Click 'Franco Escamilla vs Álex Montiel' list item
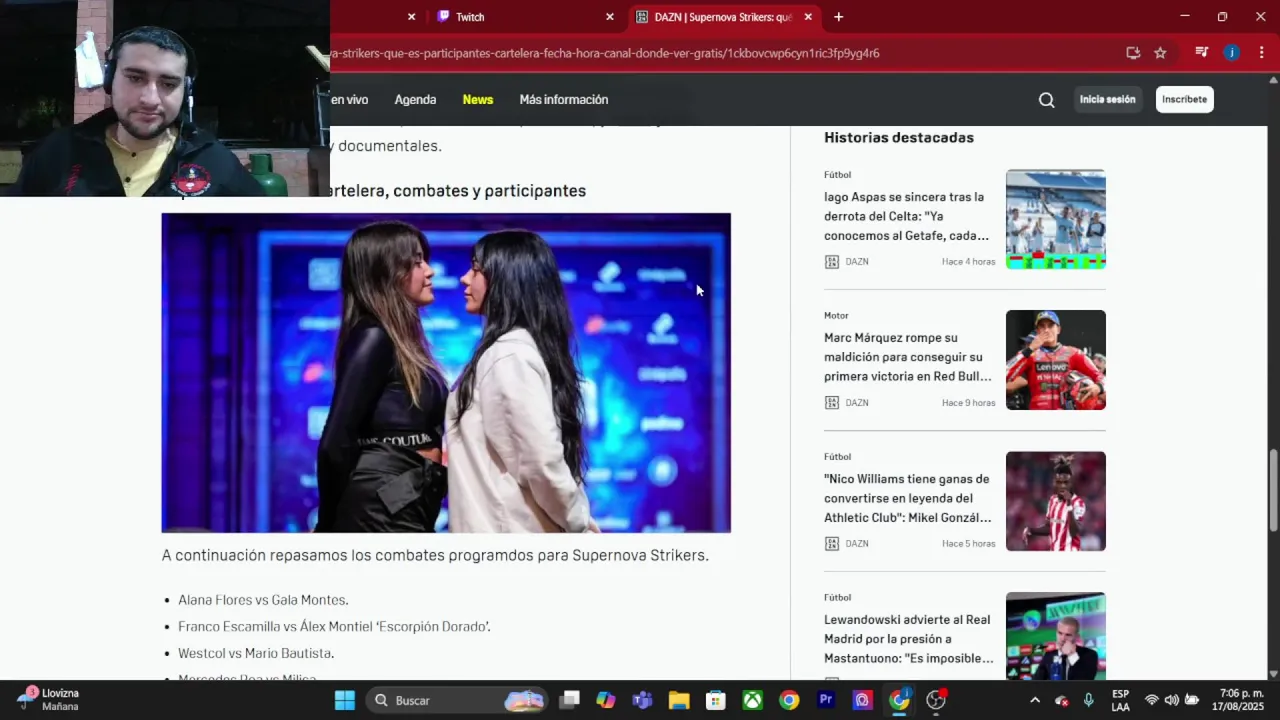Viewport: 1280px width, 720px height. tap(334, 627)
